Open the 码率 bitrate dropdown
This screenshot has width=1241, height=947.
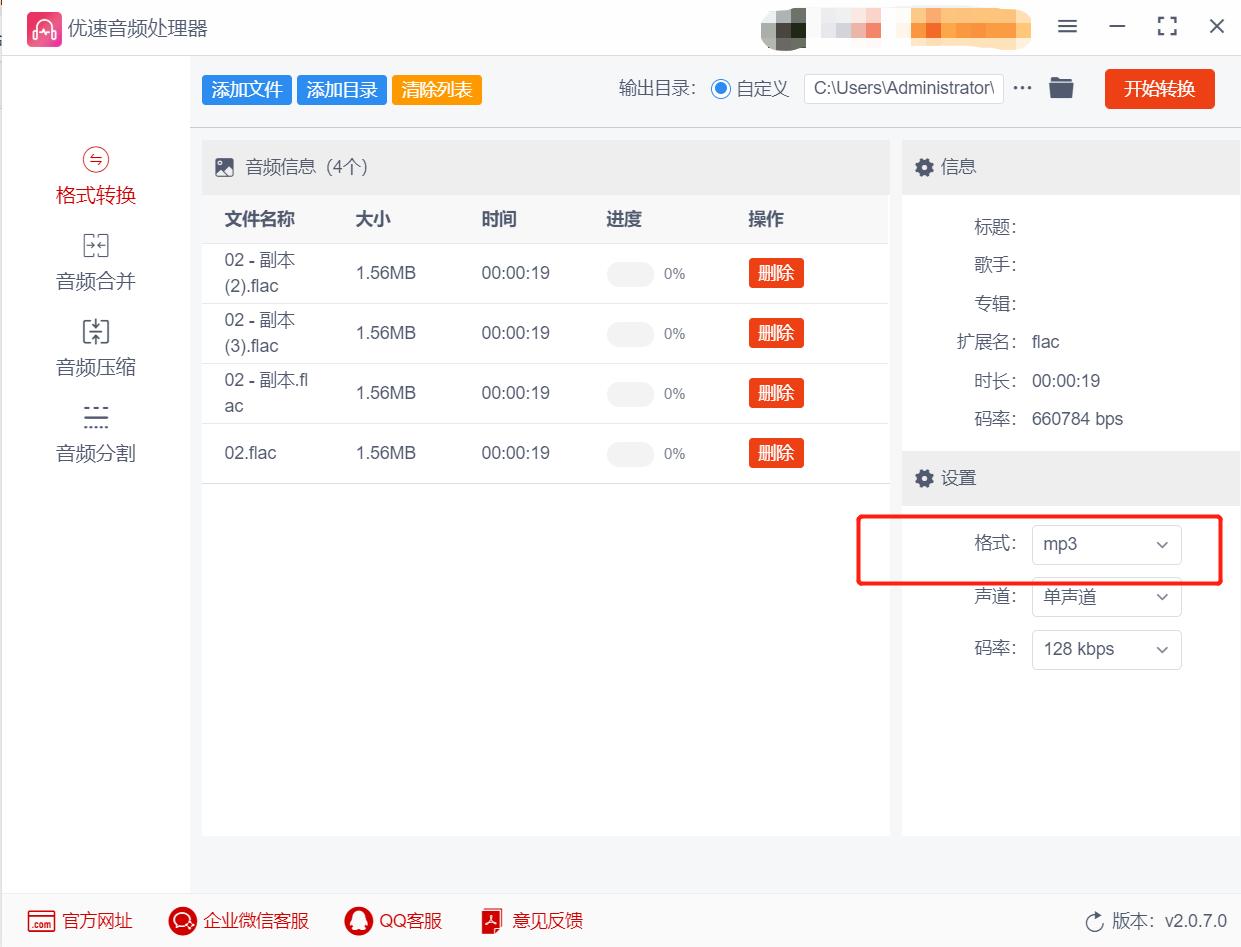point(1106,649)
